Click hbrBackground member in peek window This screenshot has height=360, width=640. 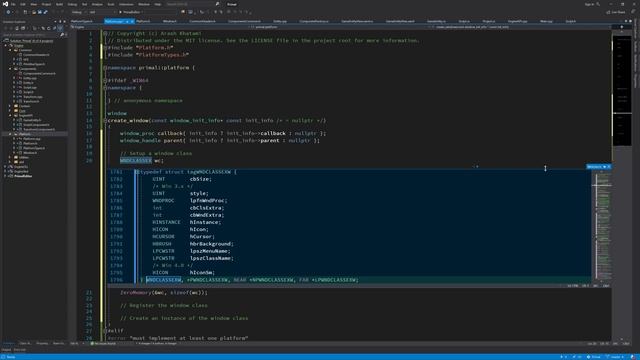coord(210,244)
